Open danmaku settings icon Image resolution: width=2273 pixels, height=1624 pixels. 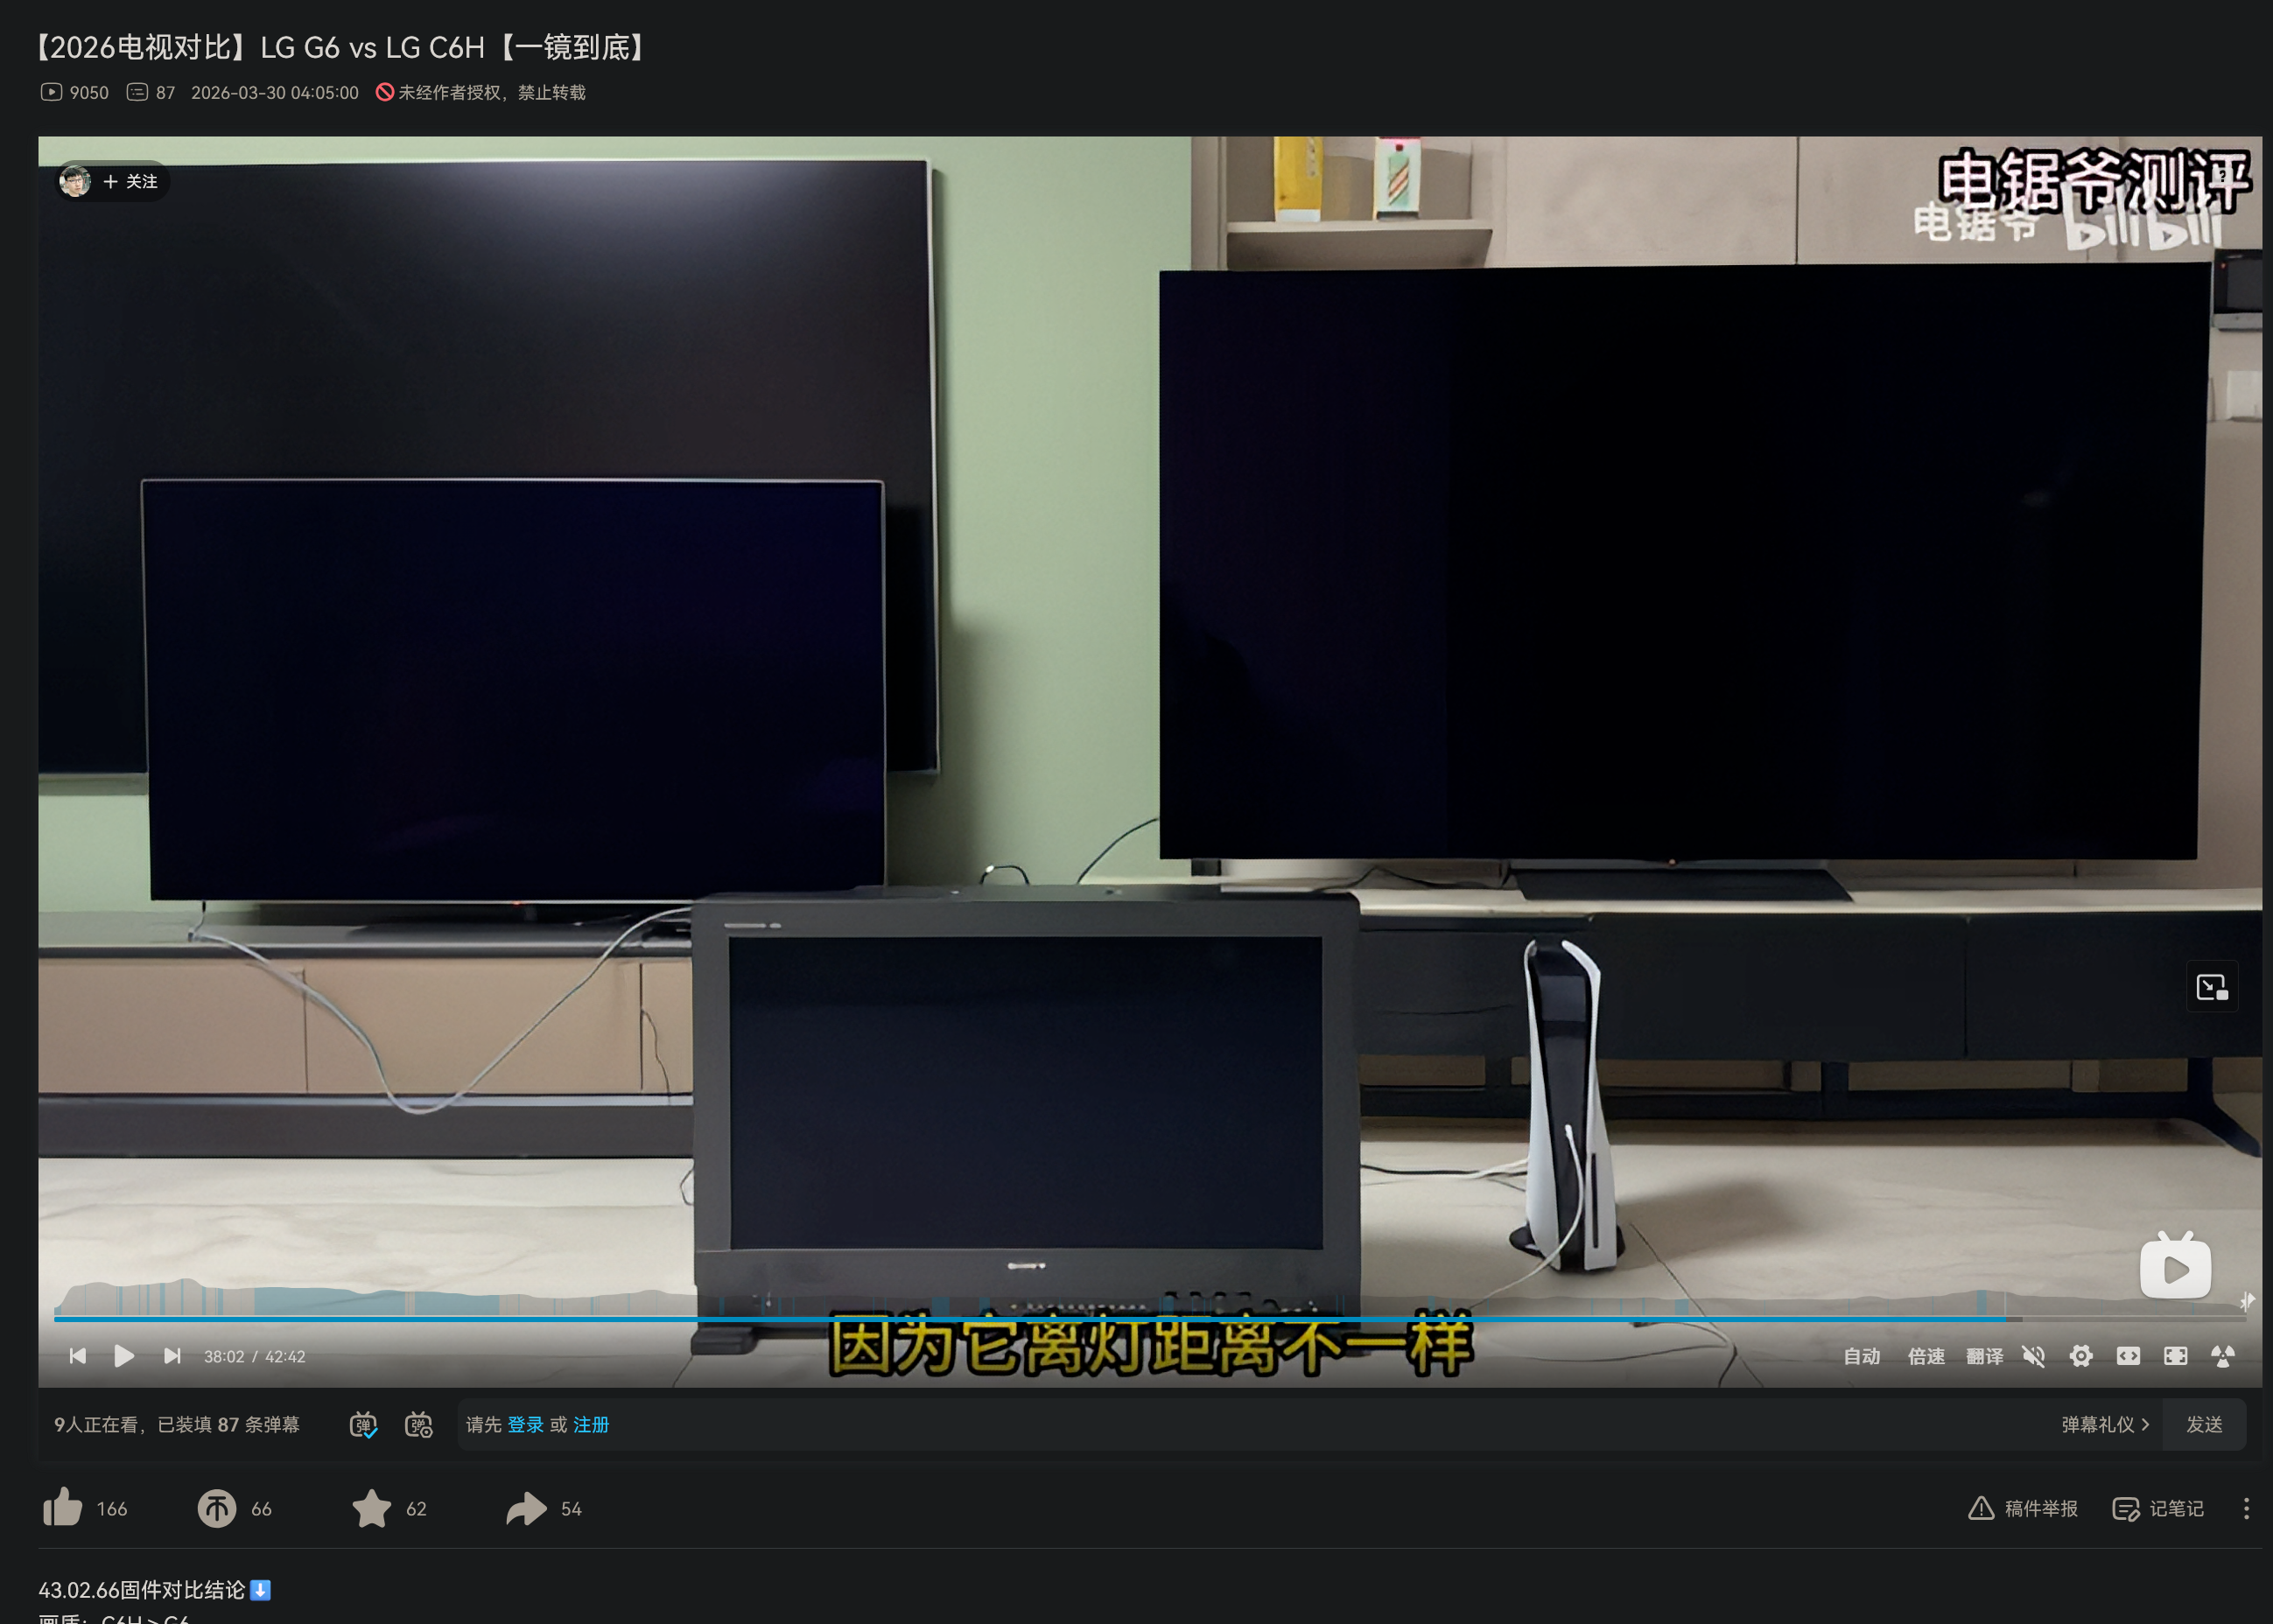tap(418, 1424)
